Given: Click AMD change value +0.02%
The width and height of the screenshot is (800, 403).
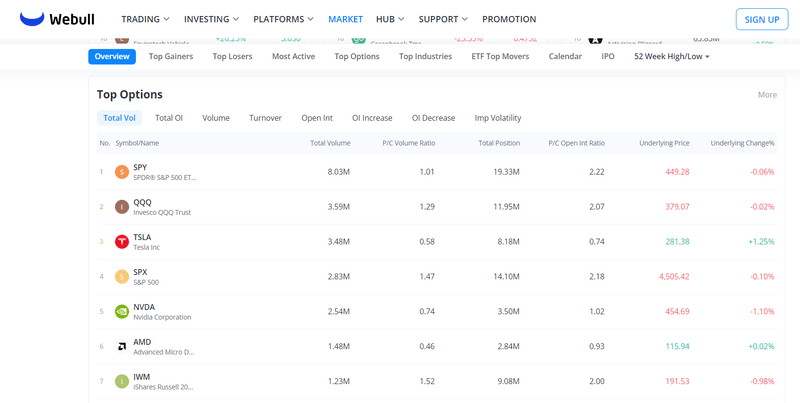Looking at the screenshot, I should coord(761,346).
